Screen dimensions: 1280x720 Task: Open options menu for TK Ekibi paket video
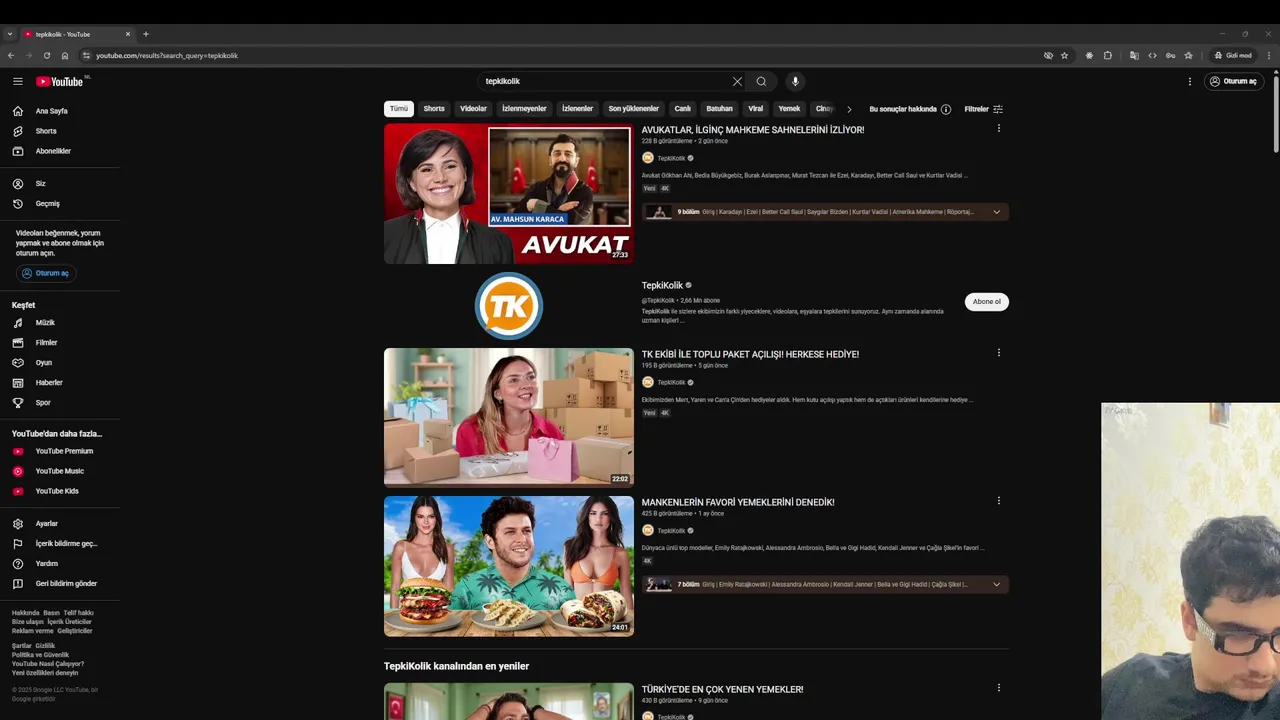point(998,352)
